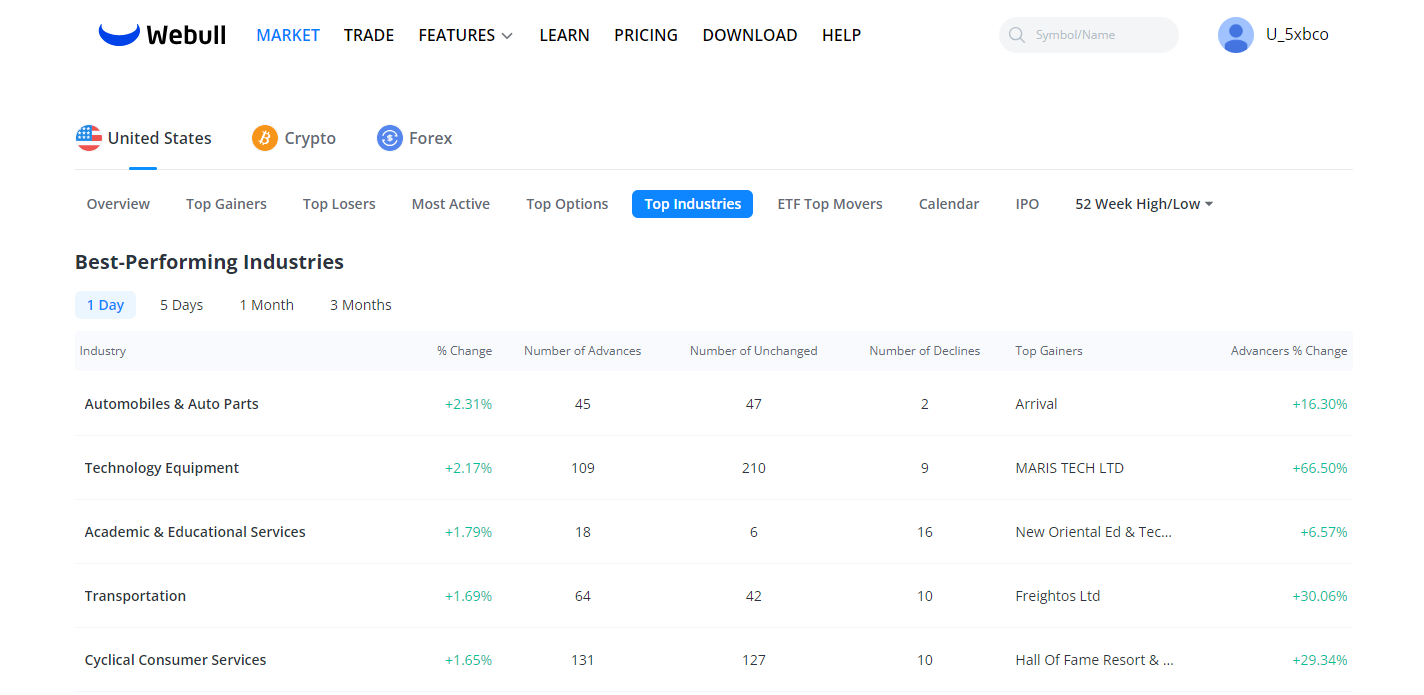Open the Calendar tab

click(949, 204)
